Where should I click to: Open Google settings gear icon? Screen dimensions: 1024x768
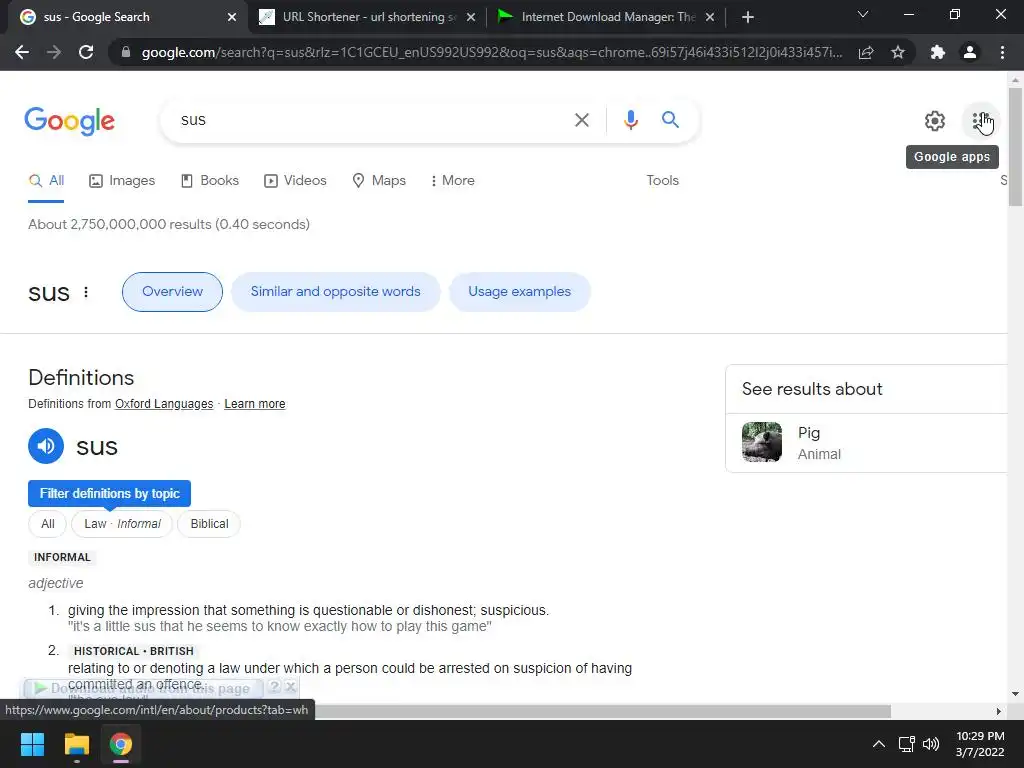[x=935, y=121]
